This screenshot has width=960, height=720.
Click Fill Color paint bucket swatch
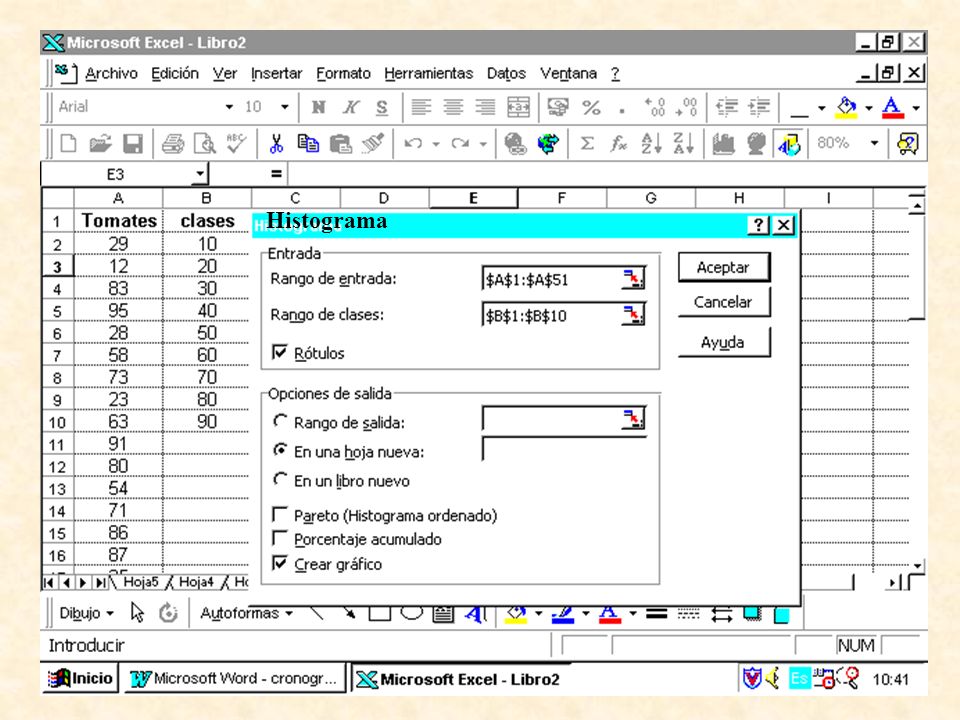(x=847, y=108)
